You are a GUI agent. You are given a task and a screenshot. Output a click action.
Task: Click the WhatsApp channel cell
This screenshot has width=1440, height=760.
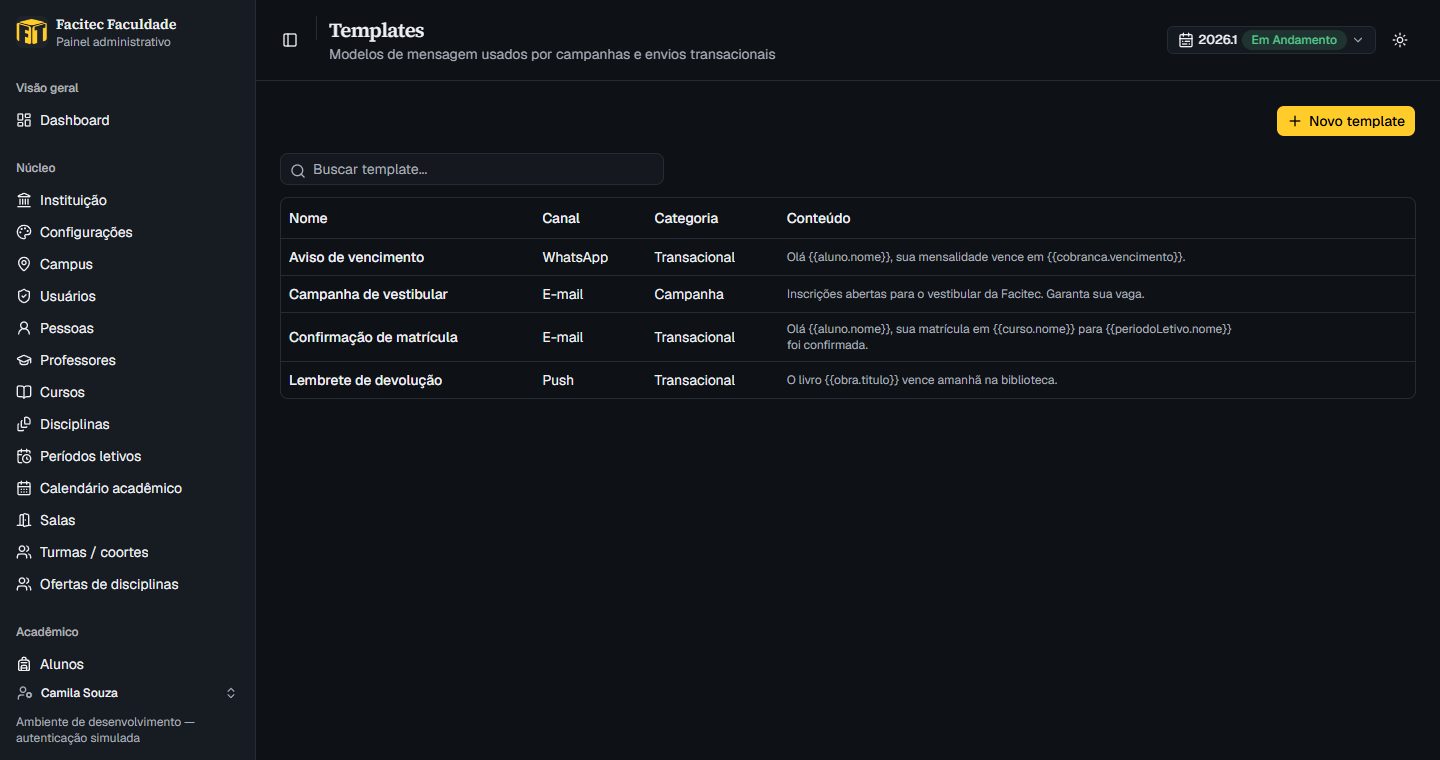(575, 257)
